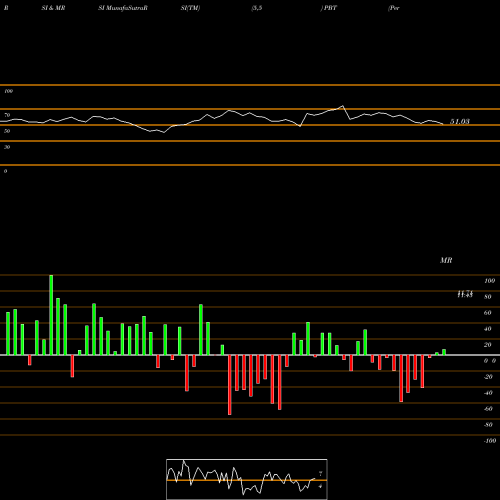Click the RSI value label 51.03
This screenshot has height=500, width=500.
click(460, 122)
